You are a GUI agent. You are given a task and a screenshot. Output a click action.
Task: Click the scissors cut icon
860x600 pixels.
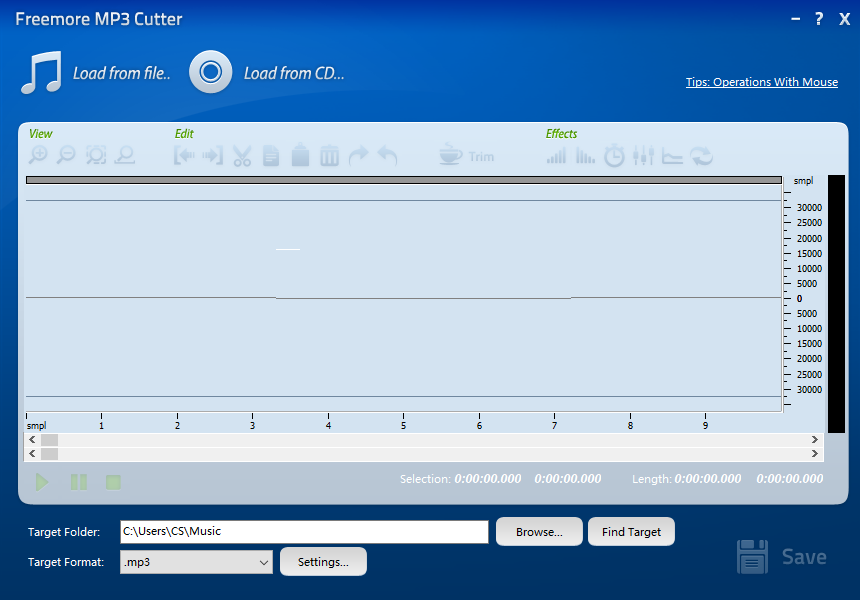click(242, 156)
